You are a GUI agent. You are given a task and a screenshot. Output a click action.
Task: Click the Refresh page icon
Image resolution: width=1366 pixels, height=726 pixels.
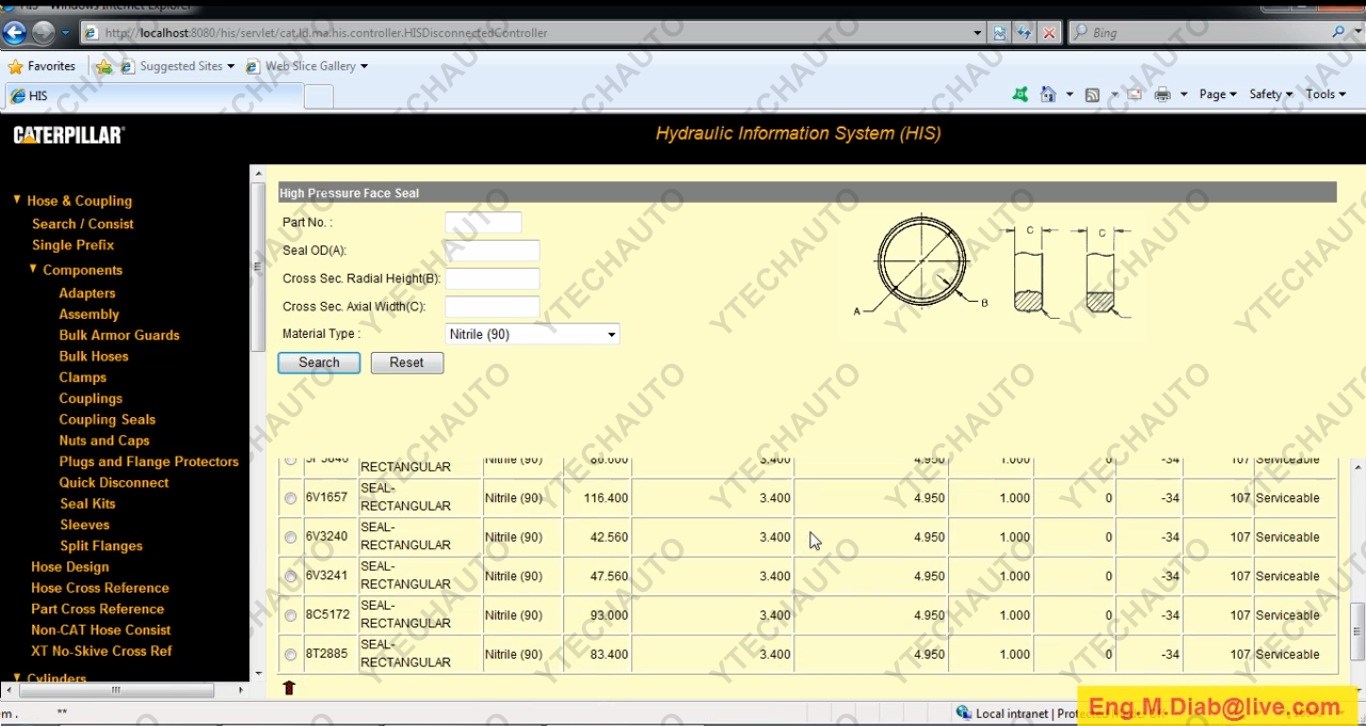click(x=1023, y=33)
